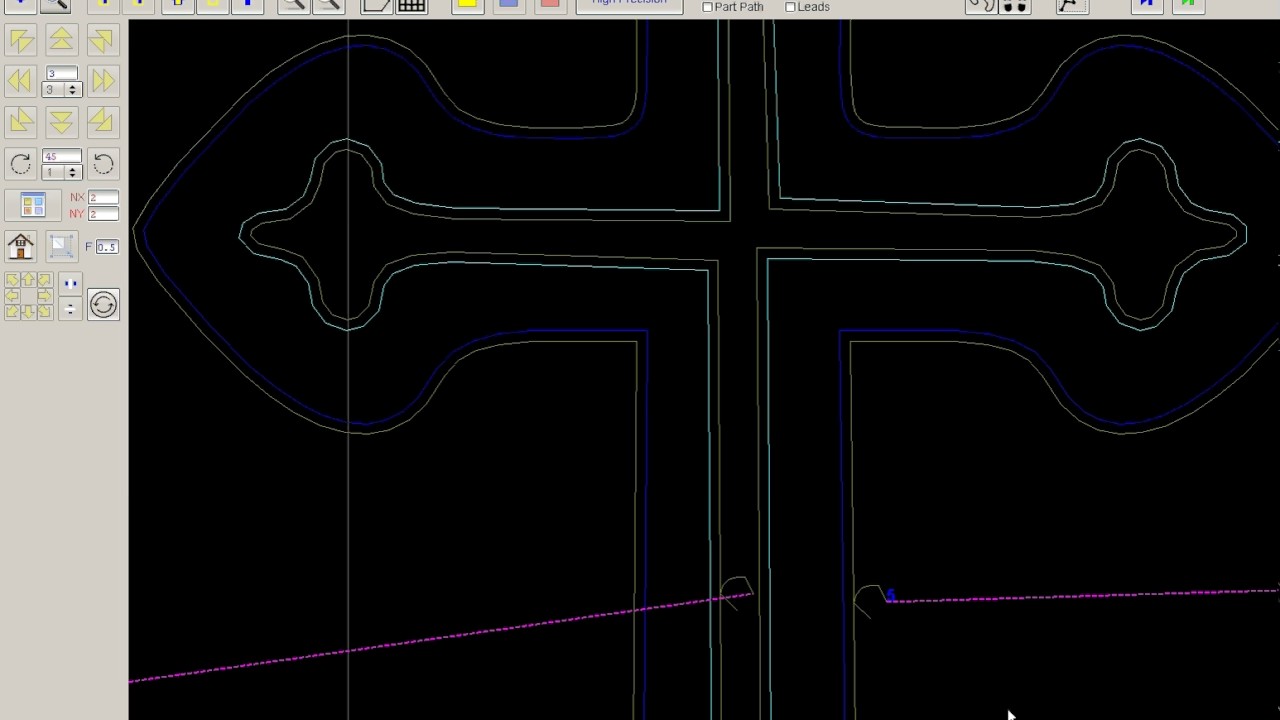
Task: Click the small up arrow in compass grid
Action: point(28,280)
